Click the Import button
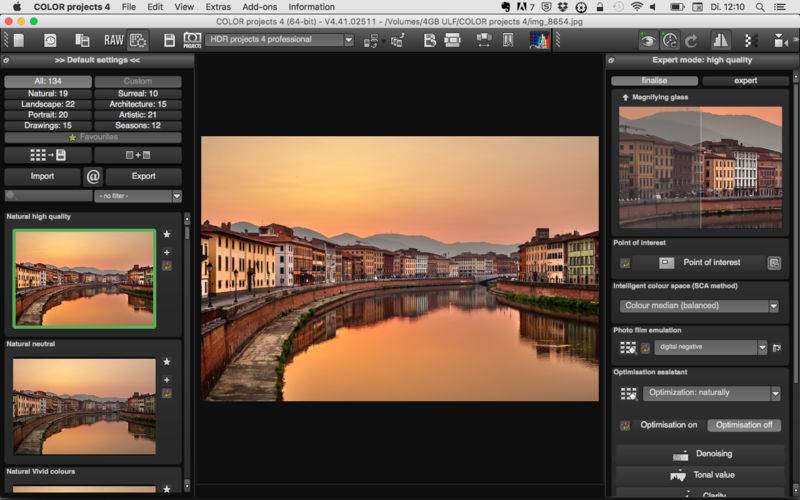800x500 pixels. [x=42, y=177]
